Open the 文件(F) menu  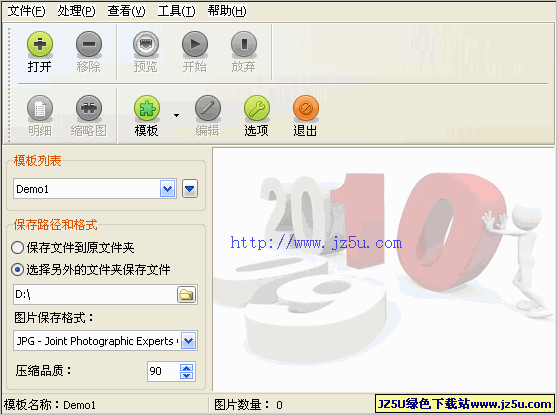point(26,11)
